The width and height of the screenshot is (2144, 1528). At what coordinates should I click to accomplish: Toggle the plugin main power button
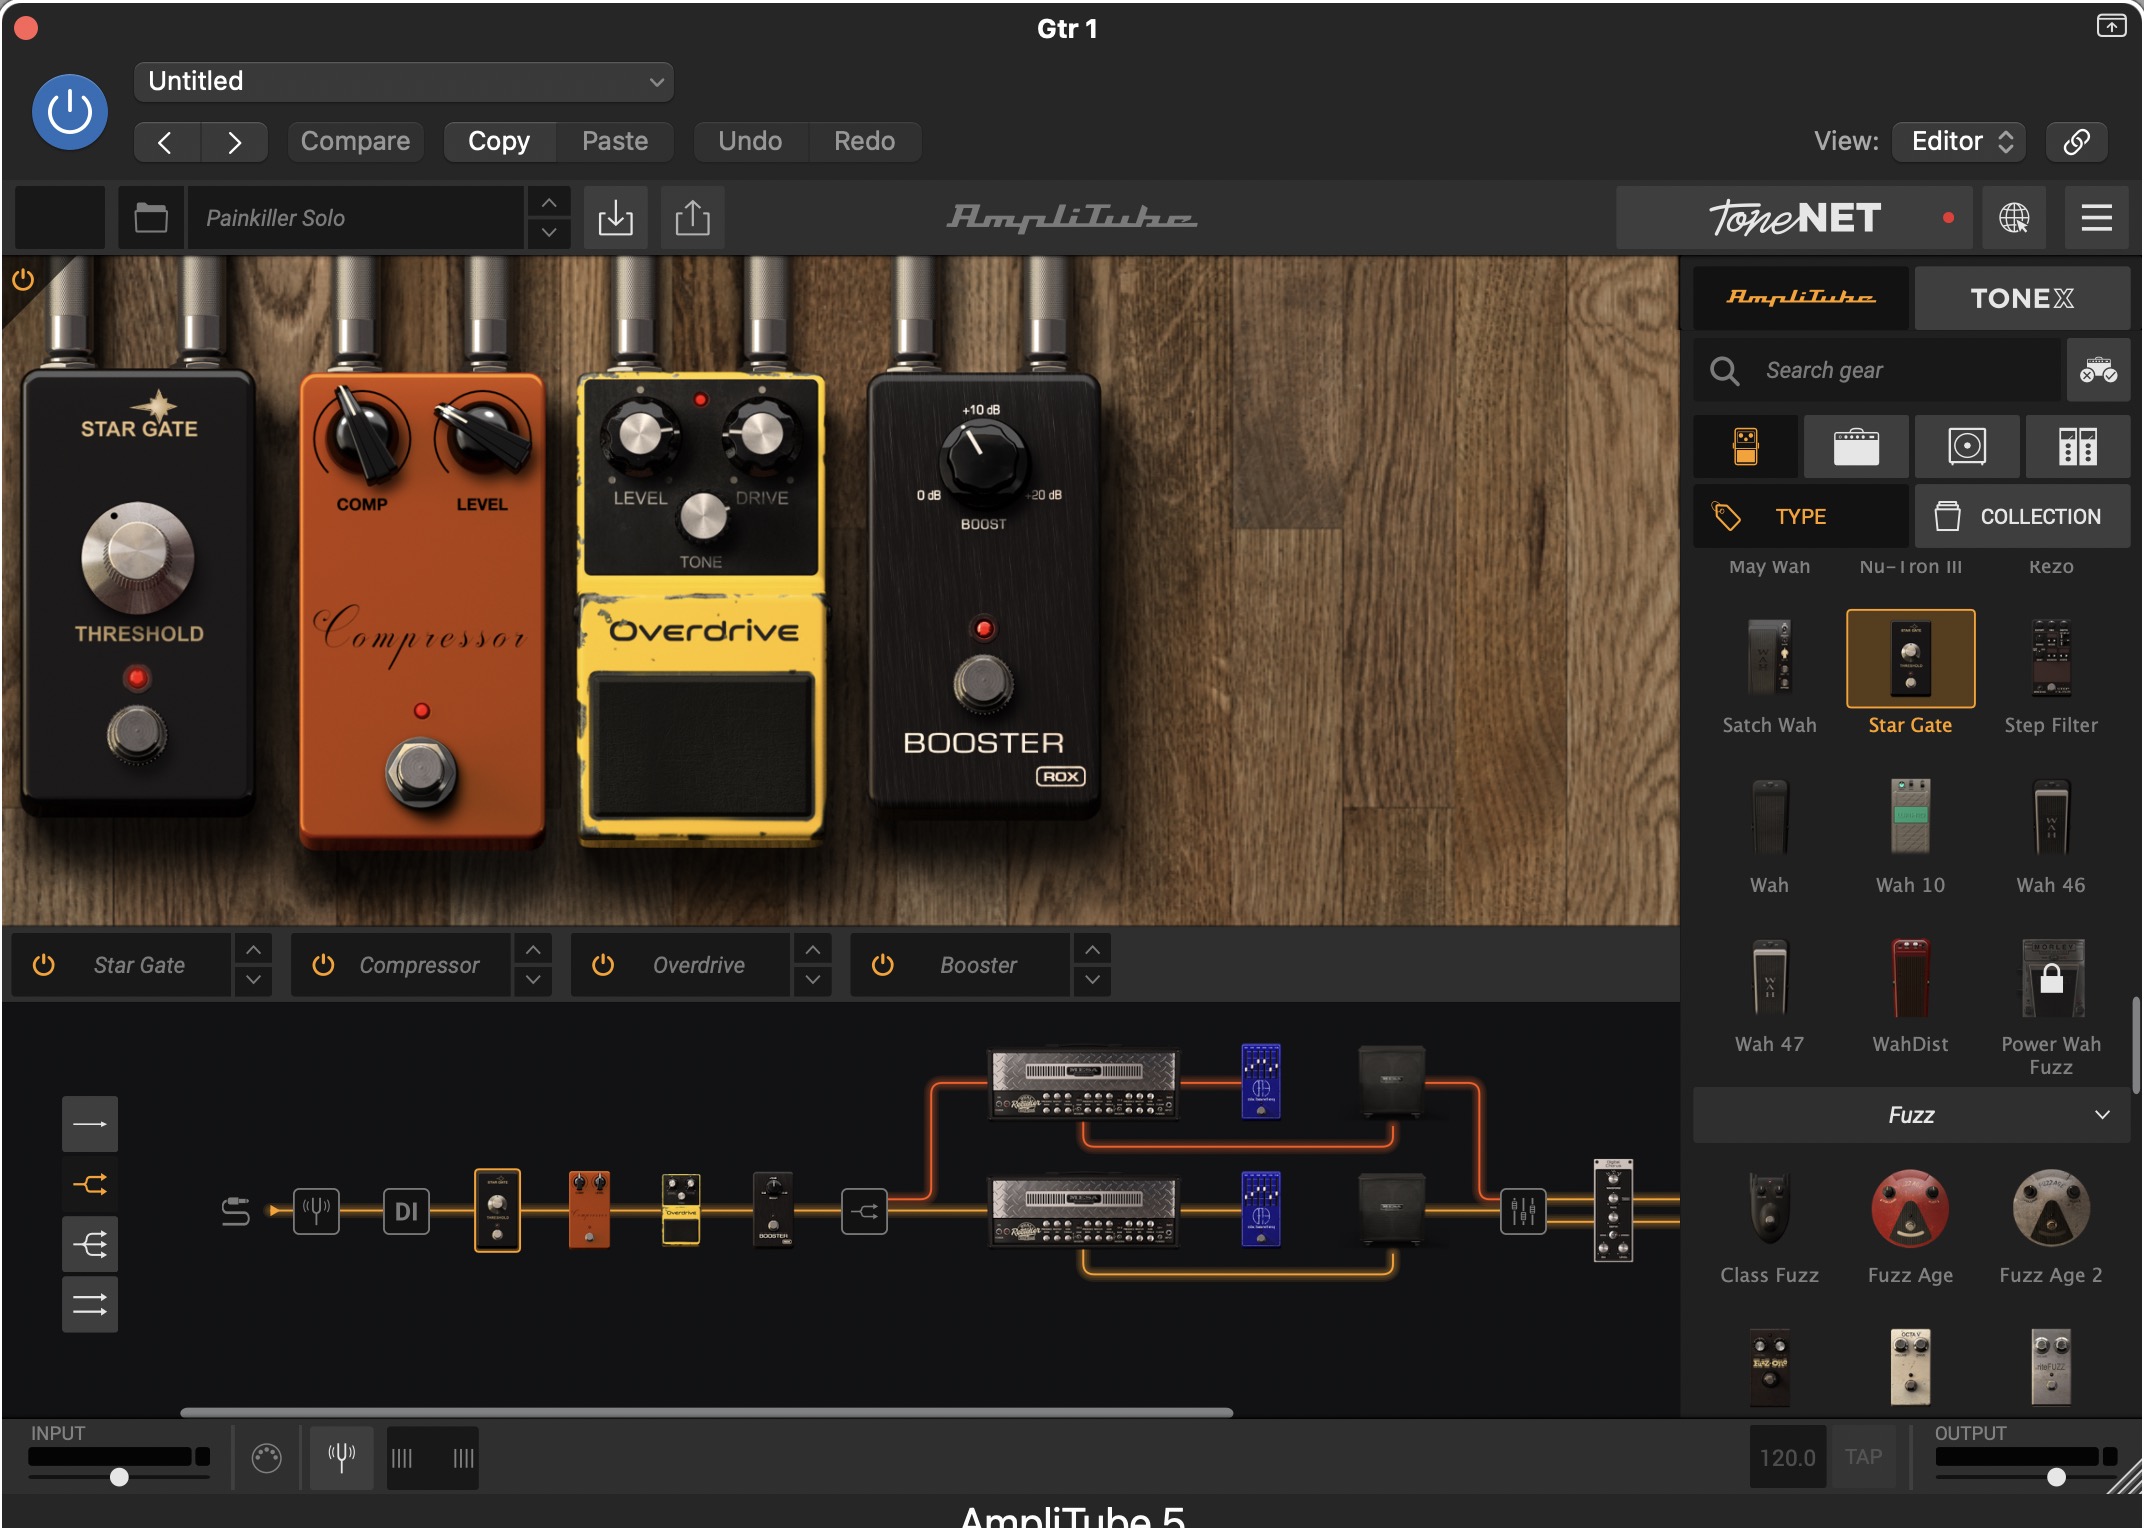(70, 111)
